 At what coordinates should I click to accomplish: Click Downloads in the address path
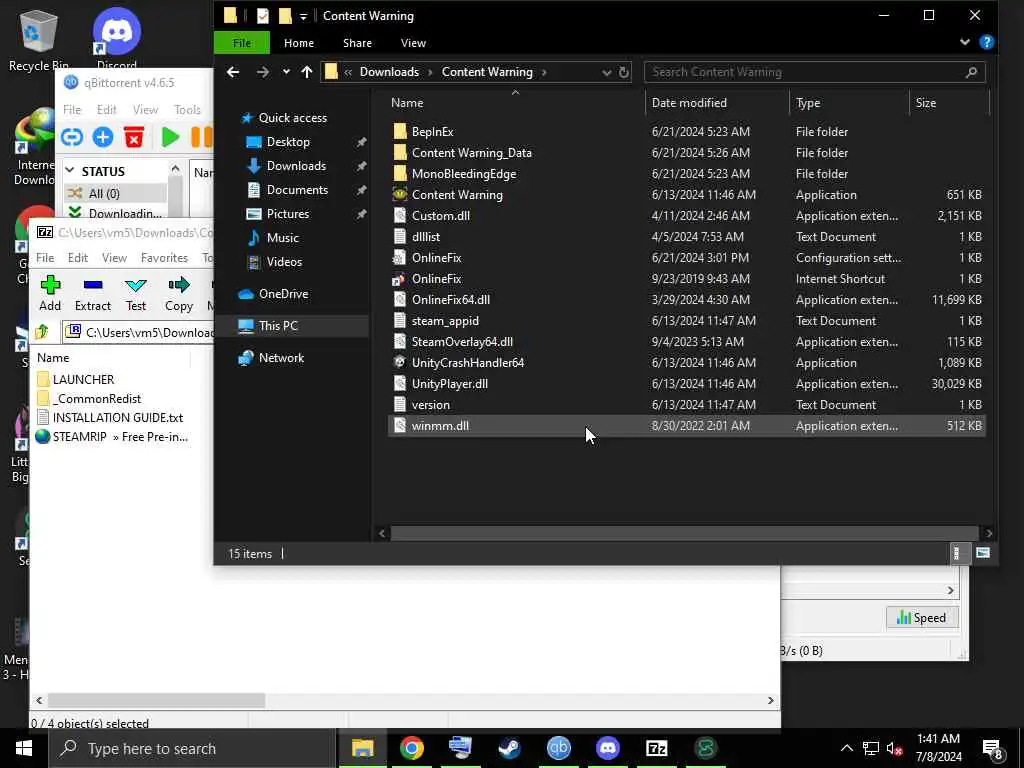click(x=389, y=72)
